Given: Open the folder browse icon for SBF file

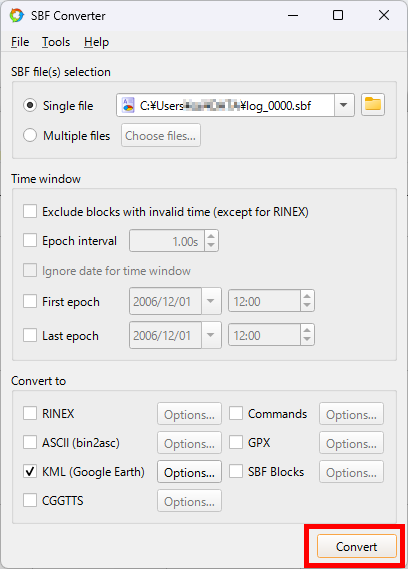Looking at the screenshot, I should click(373, 105).
